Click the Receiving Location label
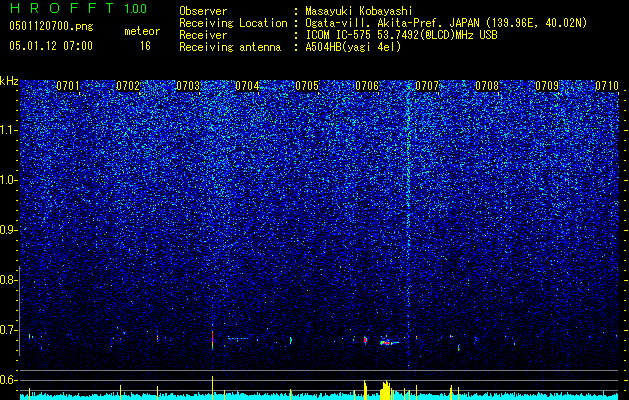The image size is (629, 400). coord(233,23)
